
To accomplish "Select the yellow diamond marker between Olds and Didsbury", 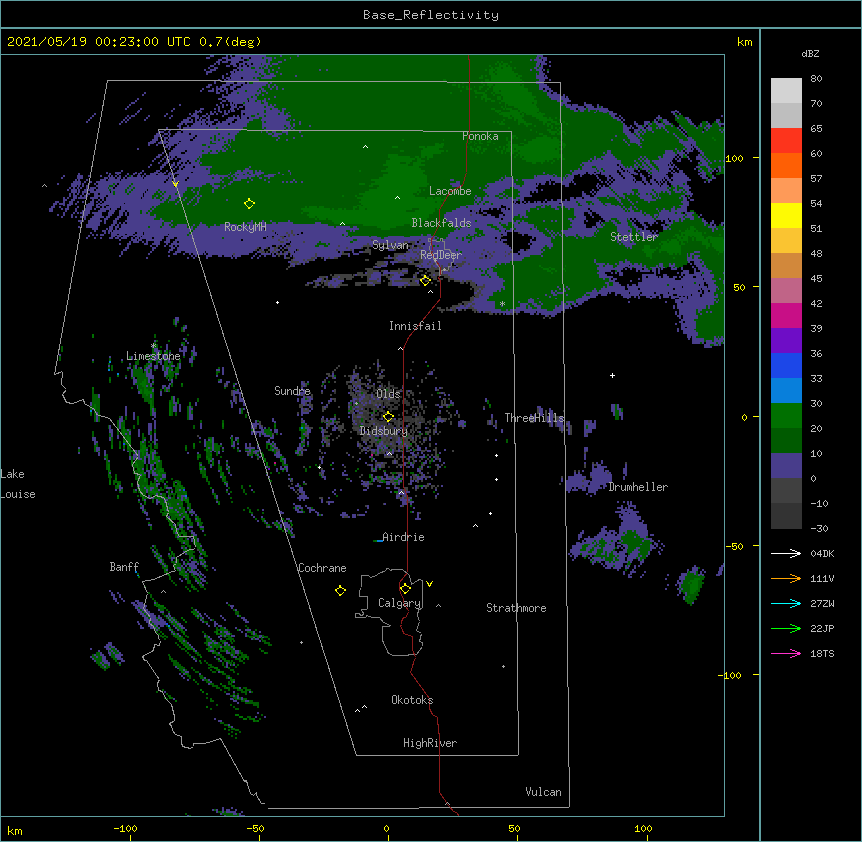I will [388, 417].
